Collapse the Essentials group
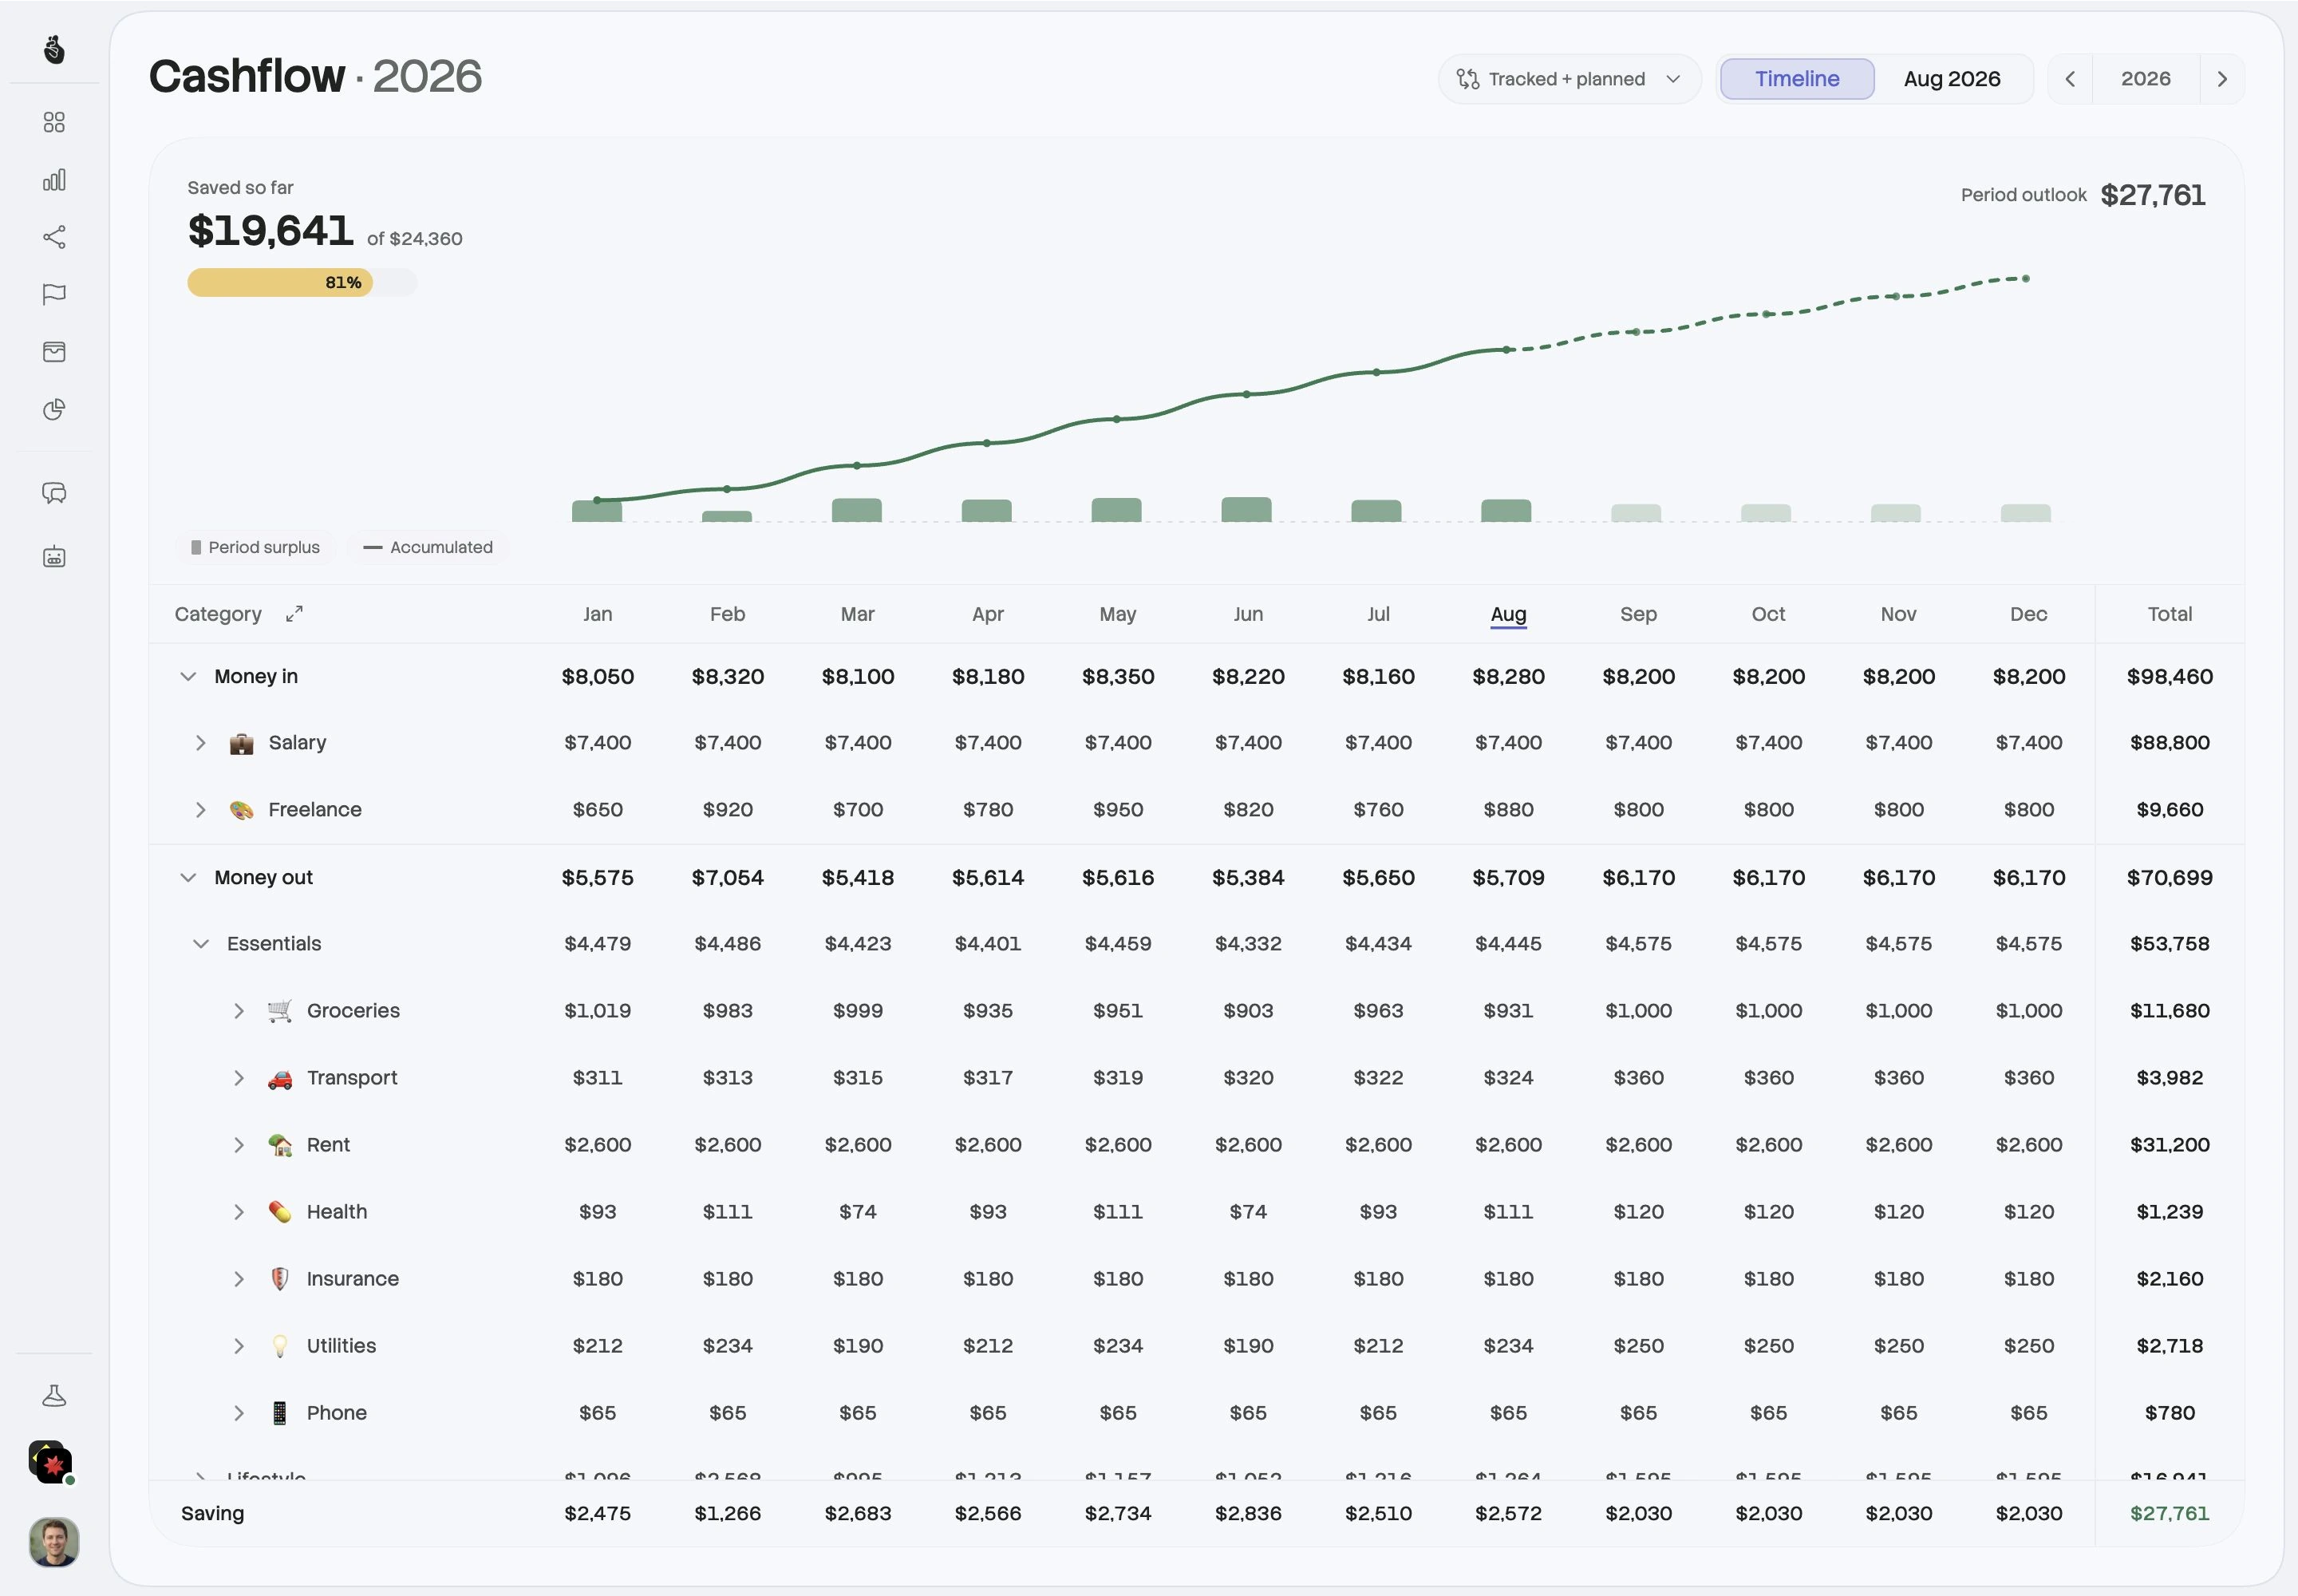The width and height of the screenshot is (2298, 1596). 200,944
